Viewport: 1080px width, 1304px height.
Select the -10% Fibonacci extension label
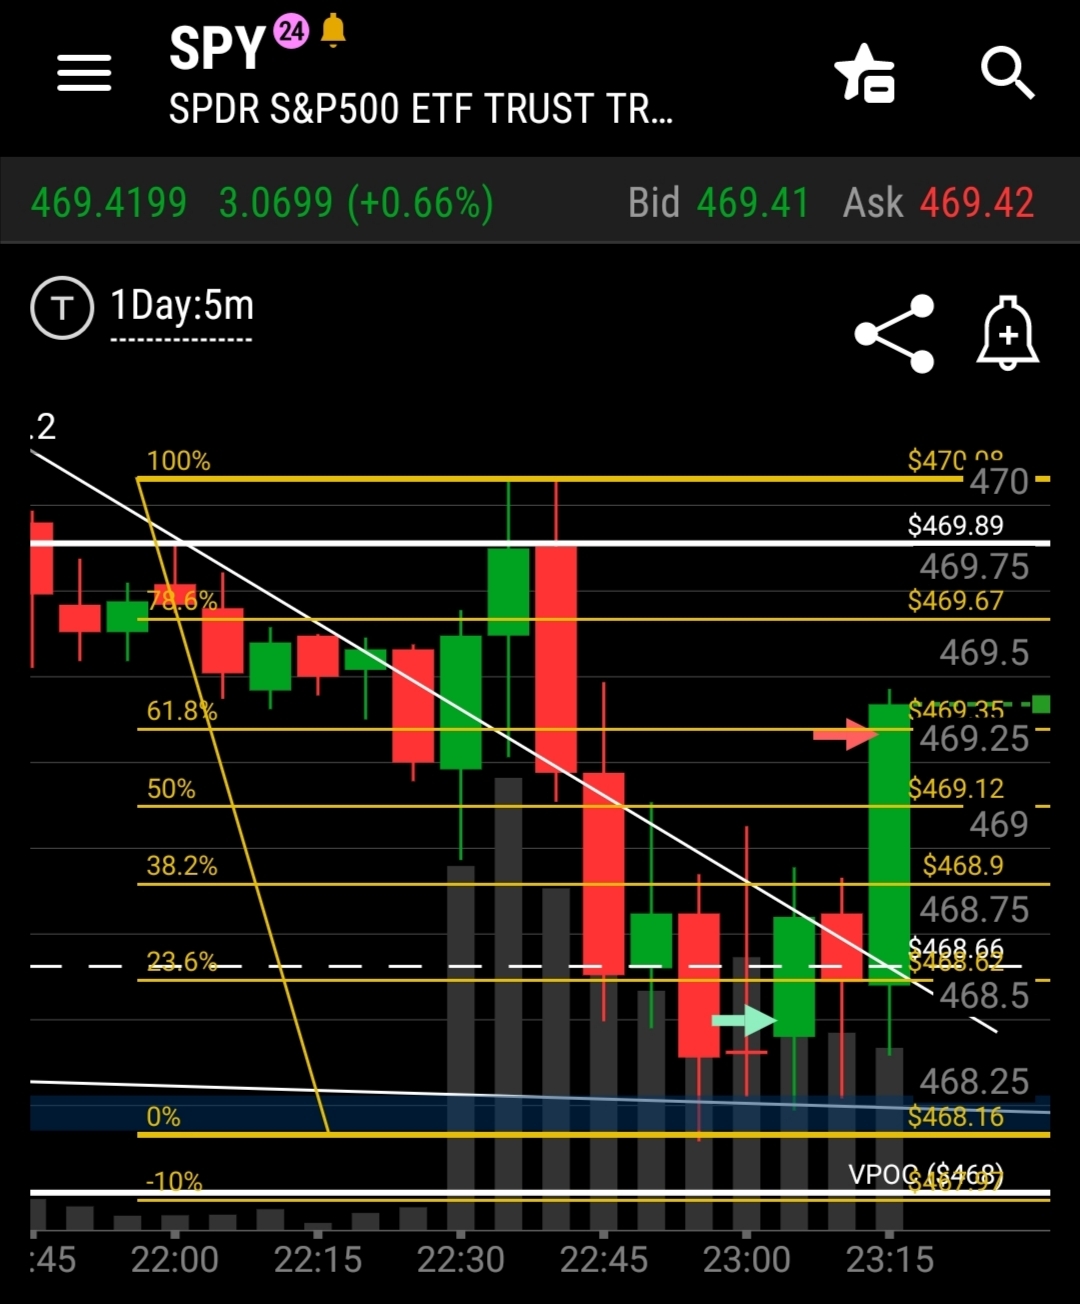tap(174, 1181)
